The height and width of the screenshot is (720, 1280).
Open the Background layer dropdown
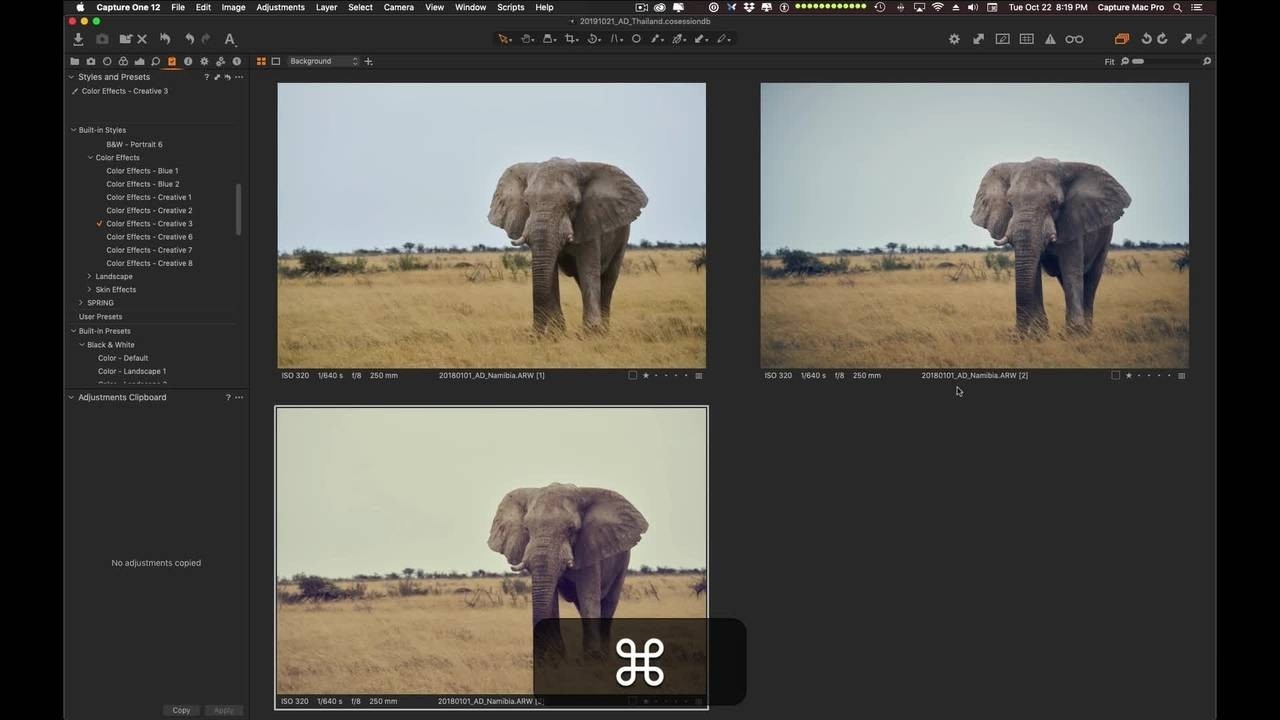coord(323,61)
